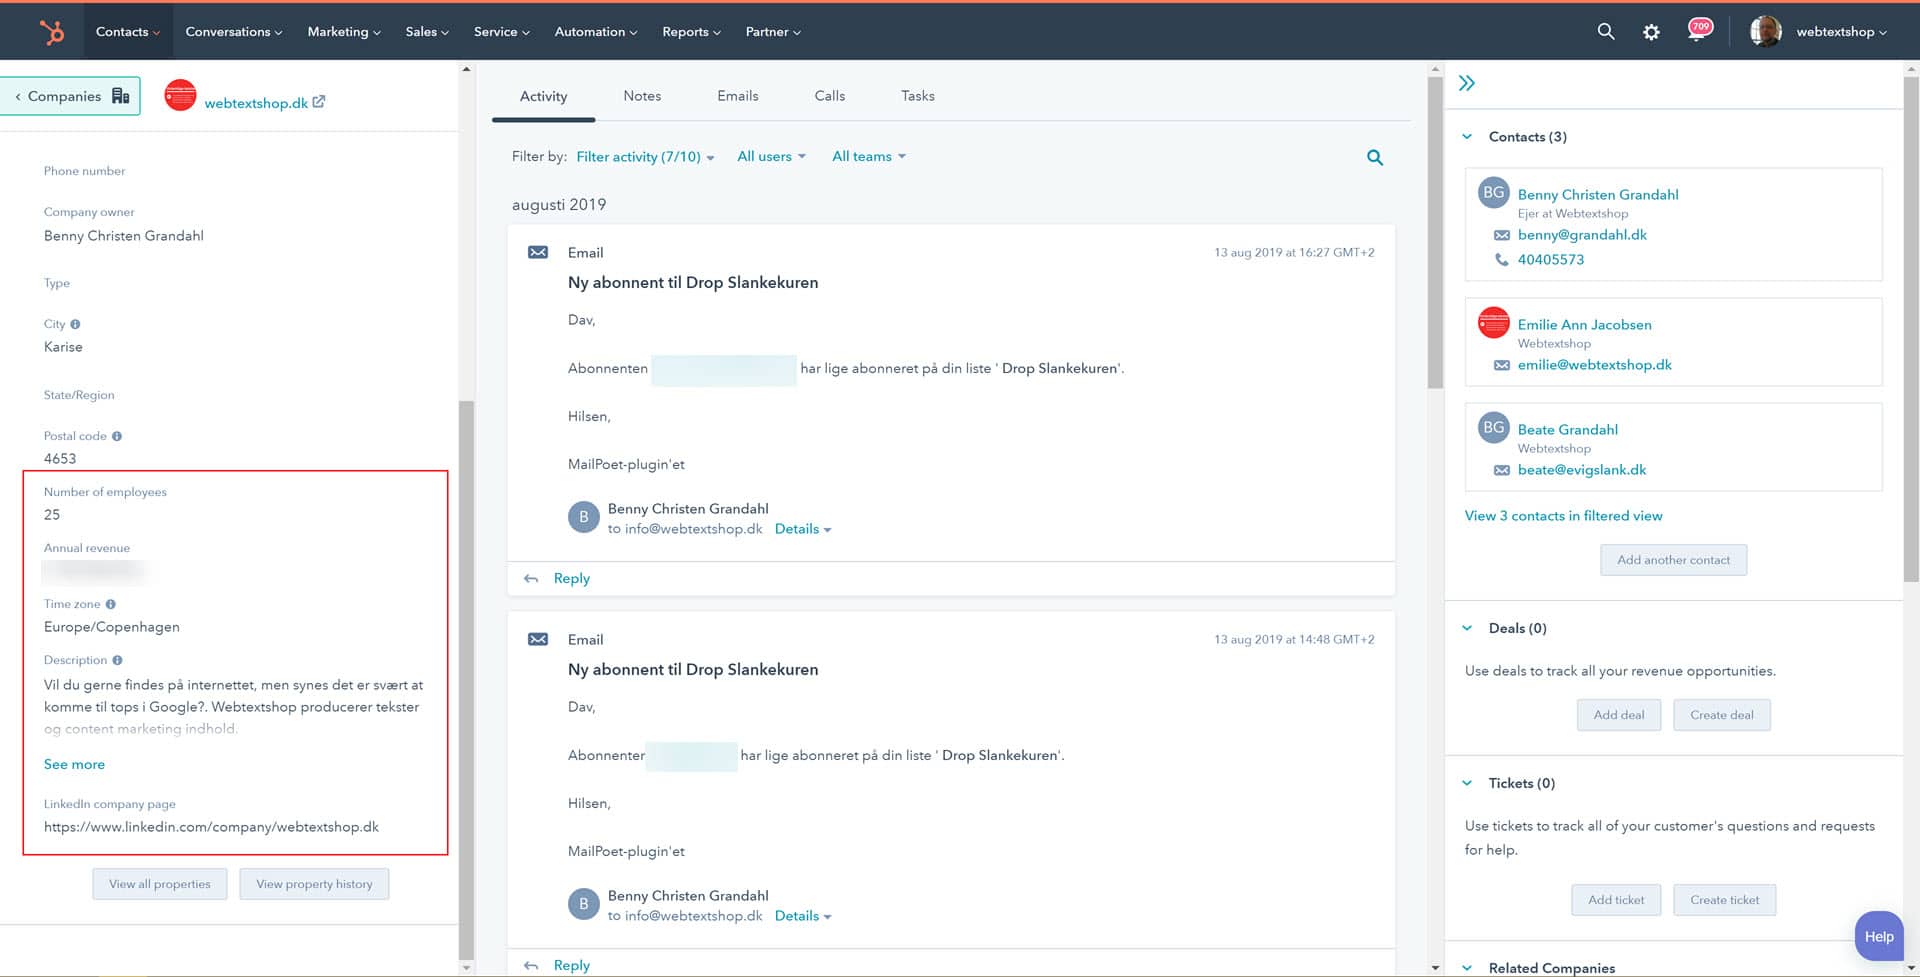
Task: Collapse the right sidebar with double chevron
Action: pyautogui.click(x=1467, y=83)
